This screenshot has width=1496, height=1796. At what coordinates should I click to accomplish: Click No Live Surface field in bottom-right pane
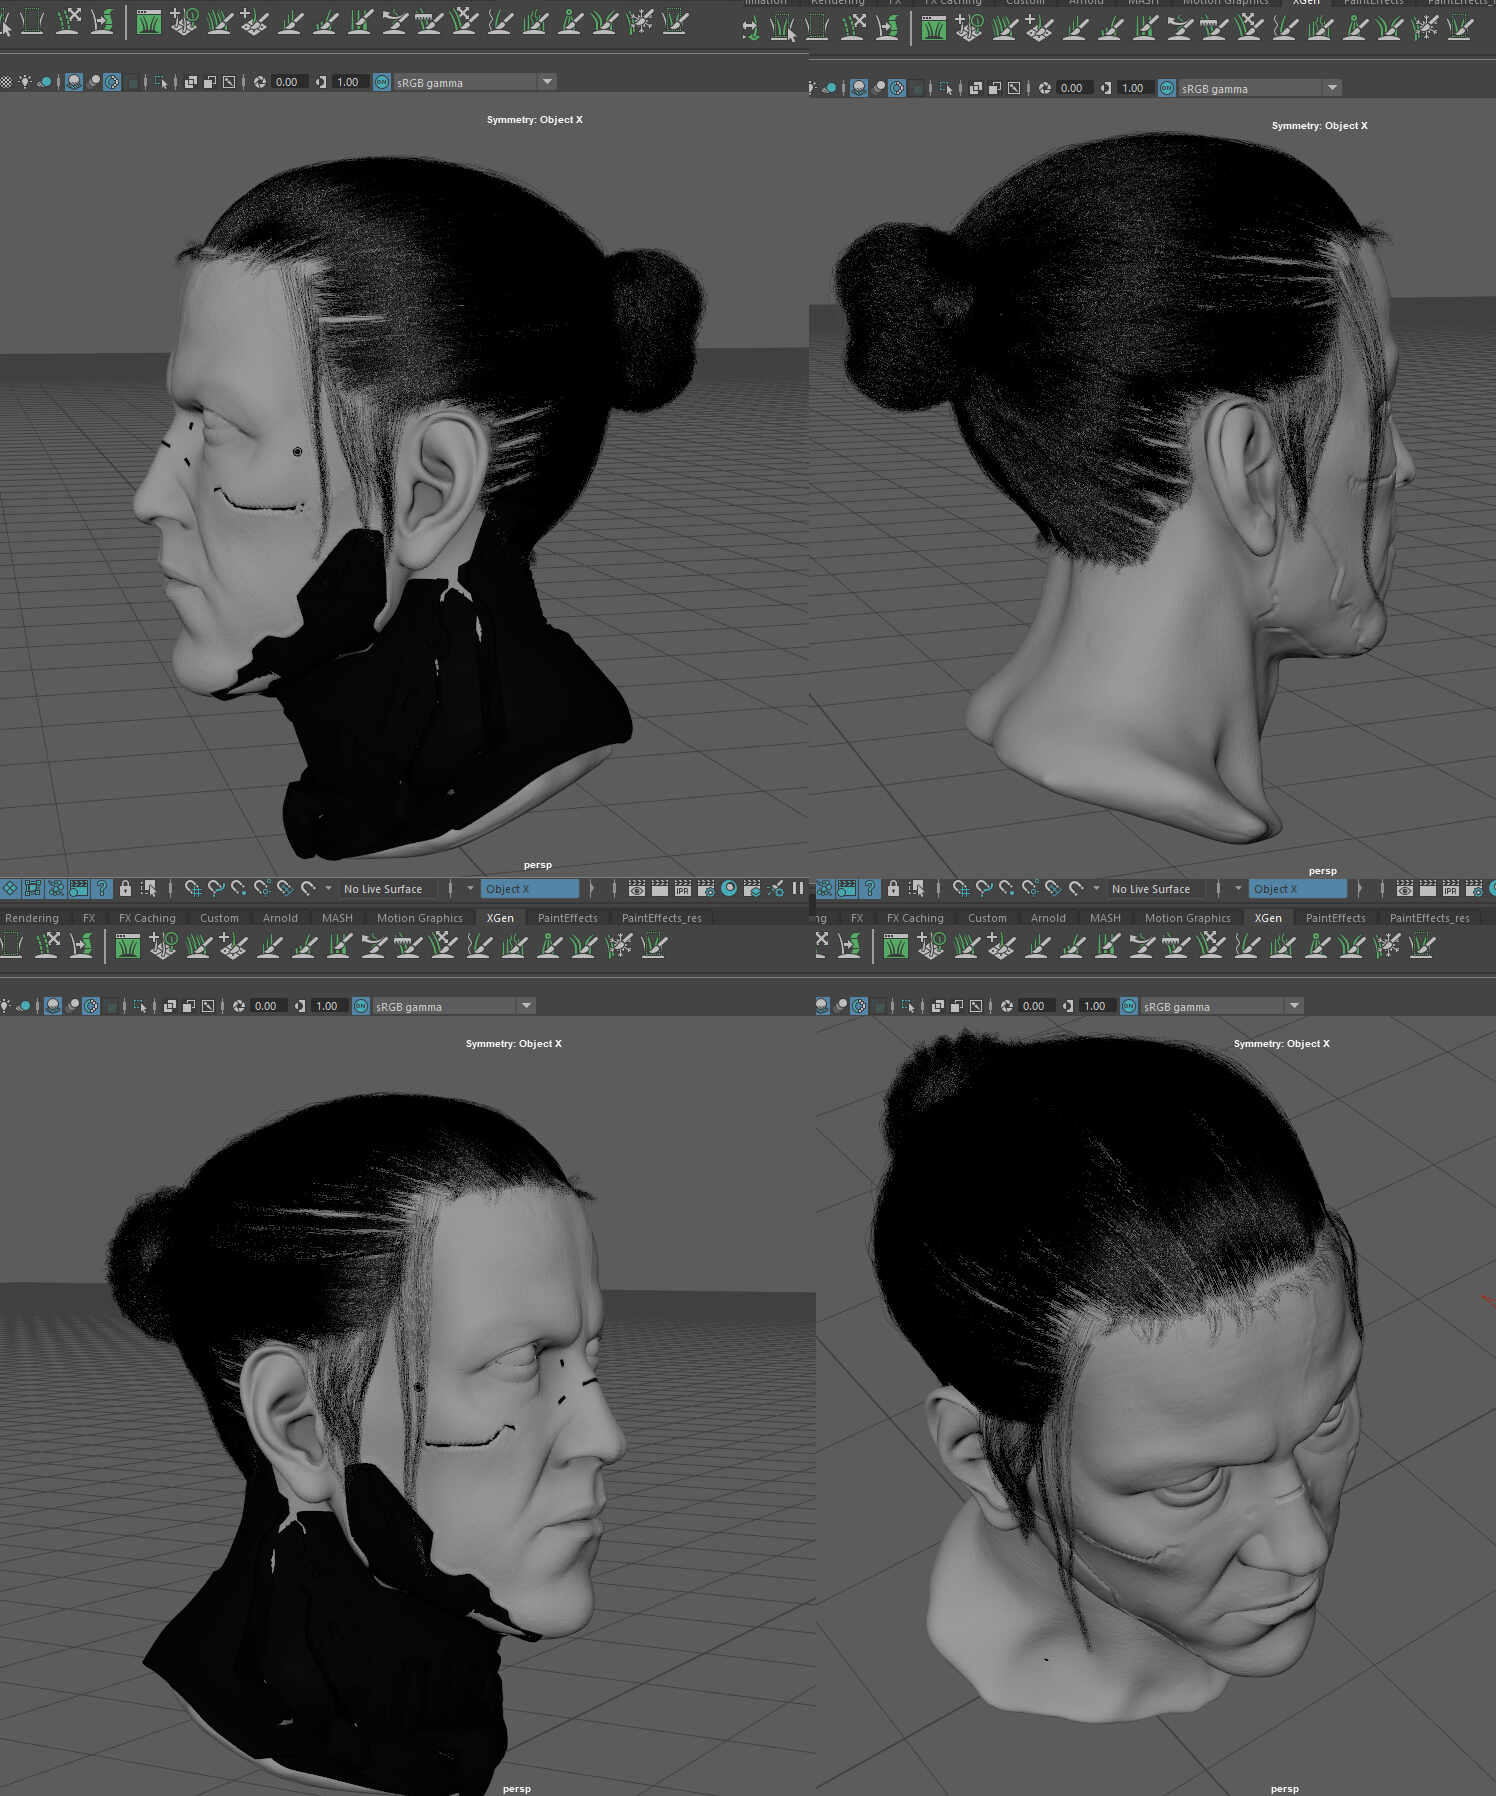(x=1158, y=889)
